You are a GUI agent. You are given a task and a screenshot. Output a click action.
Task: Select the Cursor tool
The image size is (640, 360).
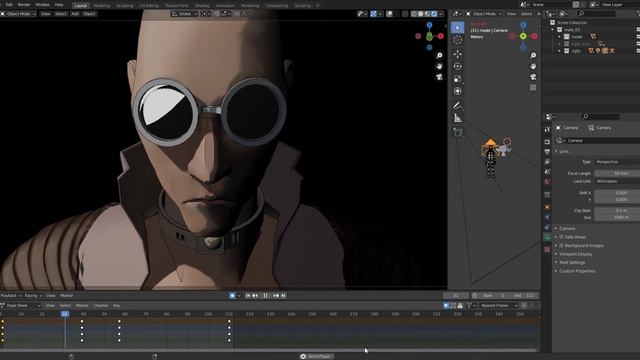(x=458, y=40)
